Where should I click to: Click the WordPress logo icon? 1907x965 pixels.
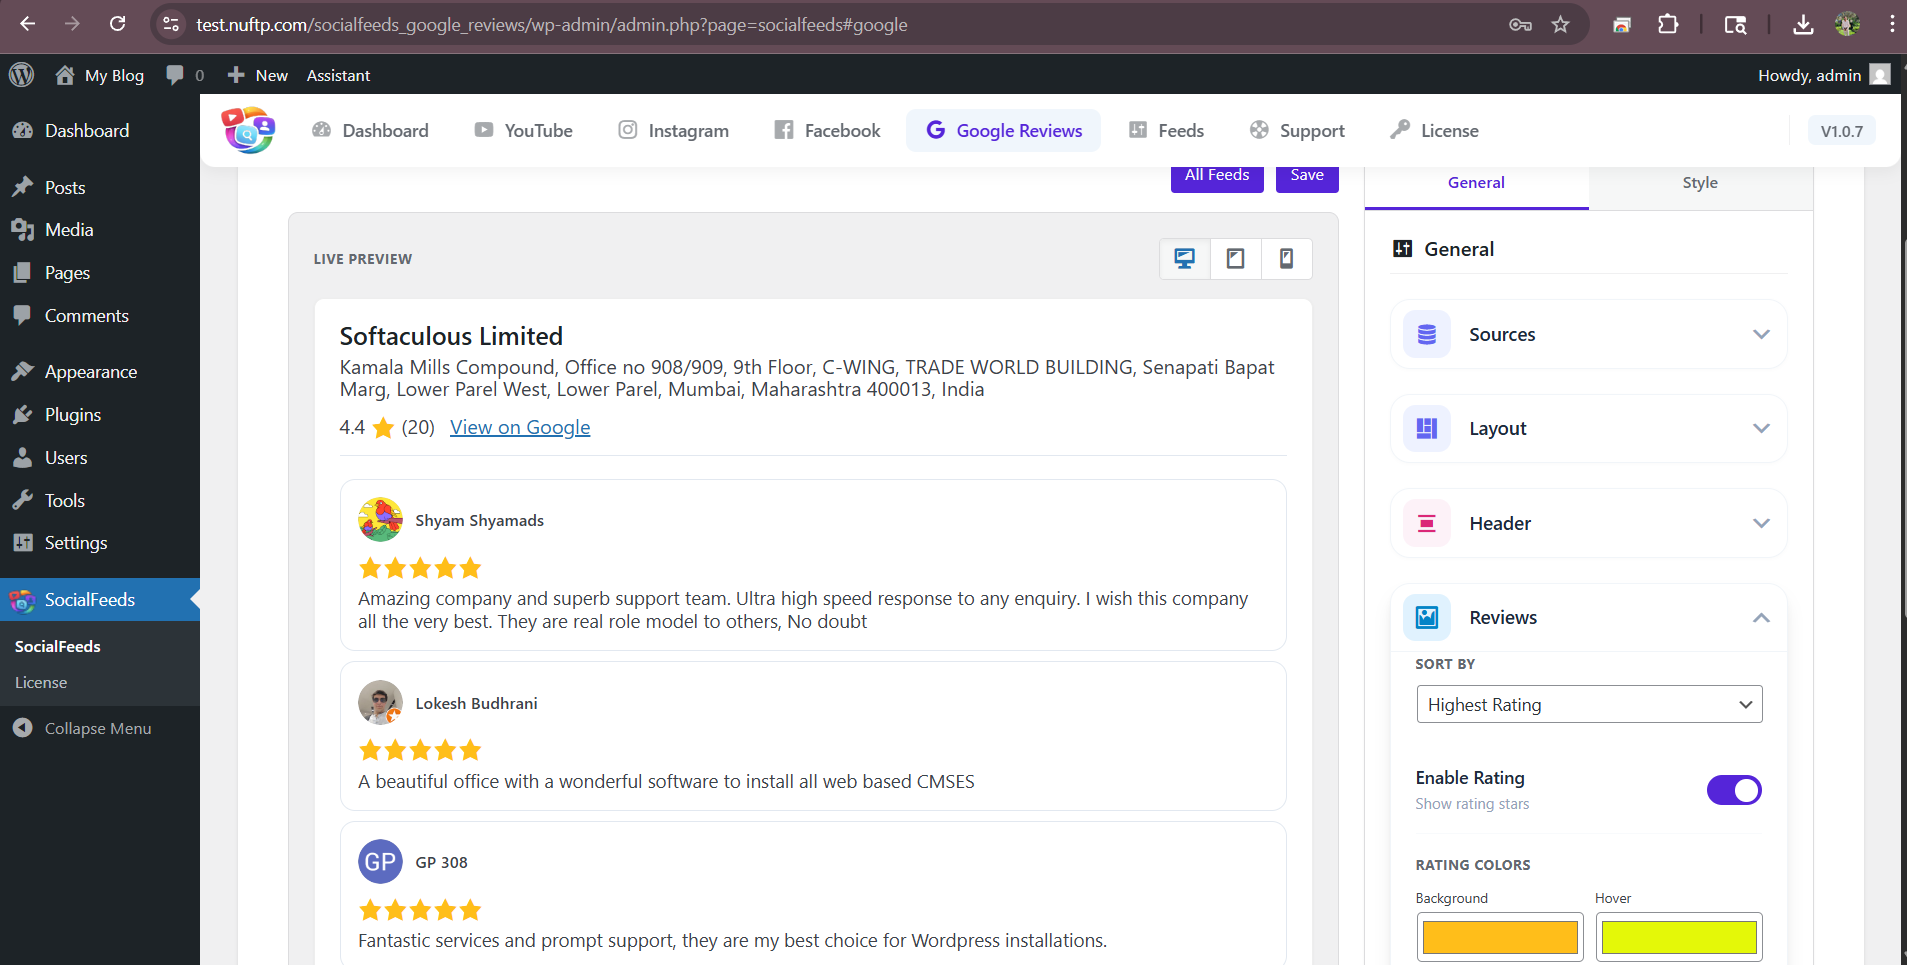click(21, 75)
